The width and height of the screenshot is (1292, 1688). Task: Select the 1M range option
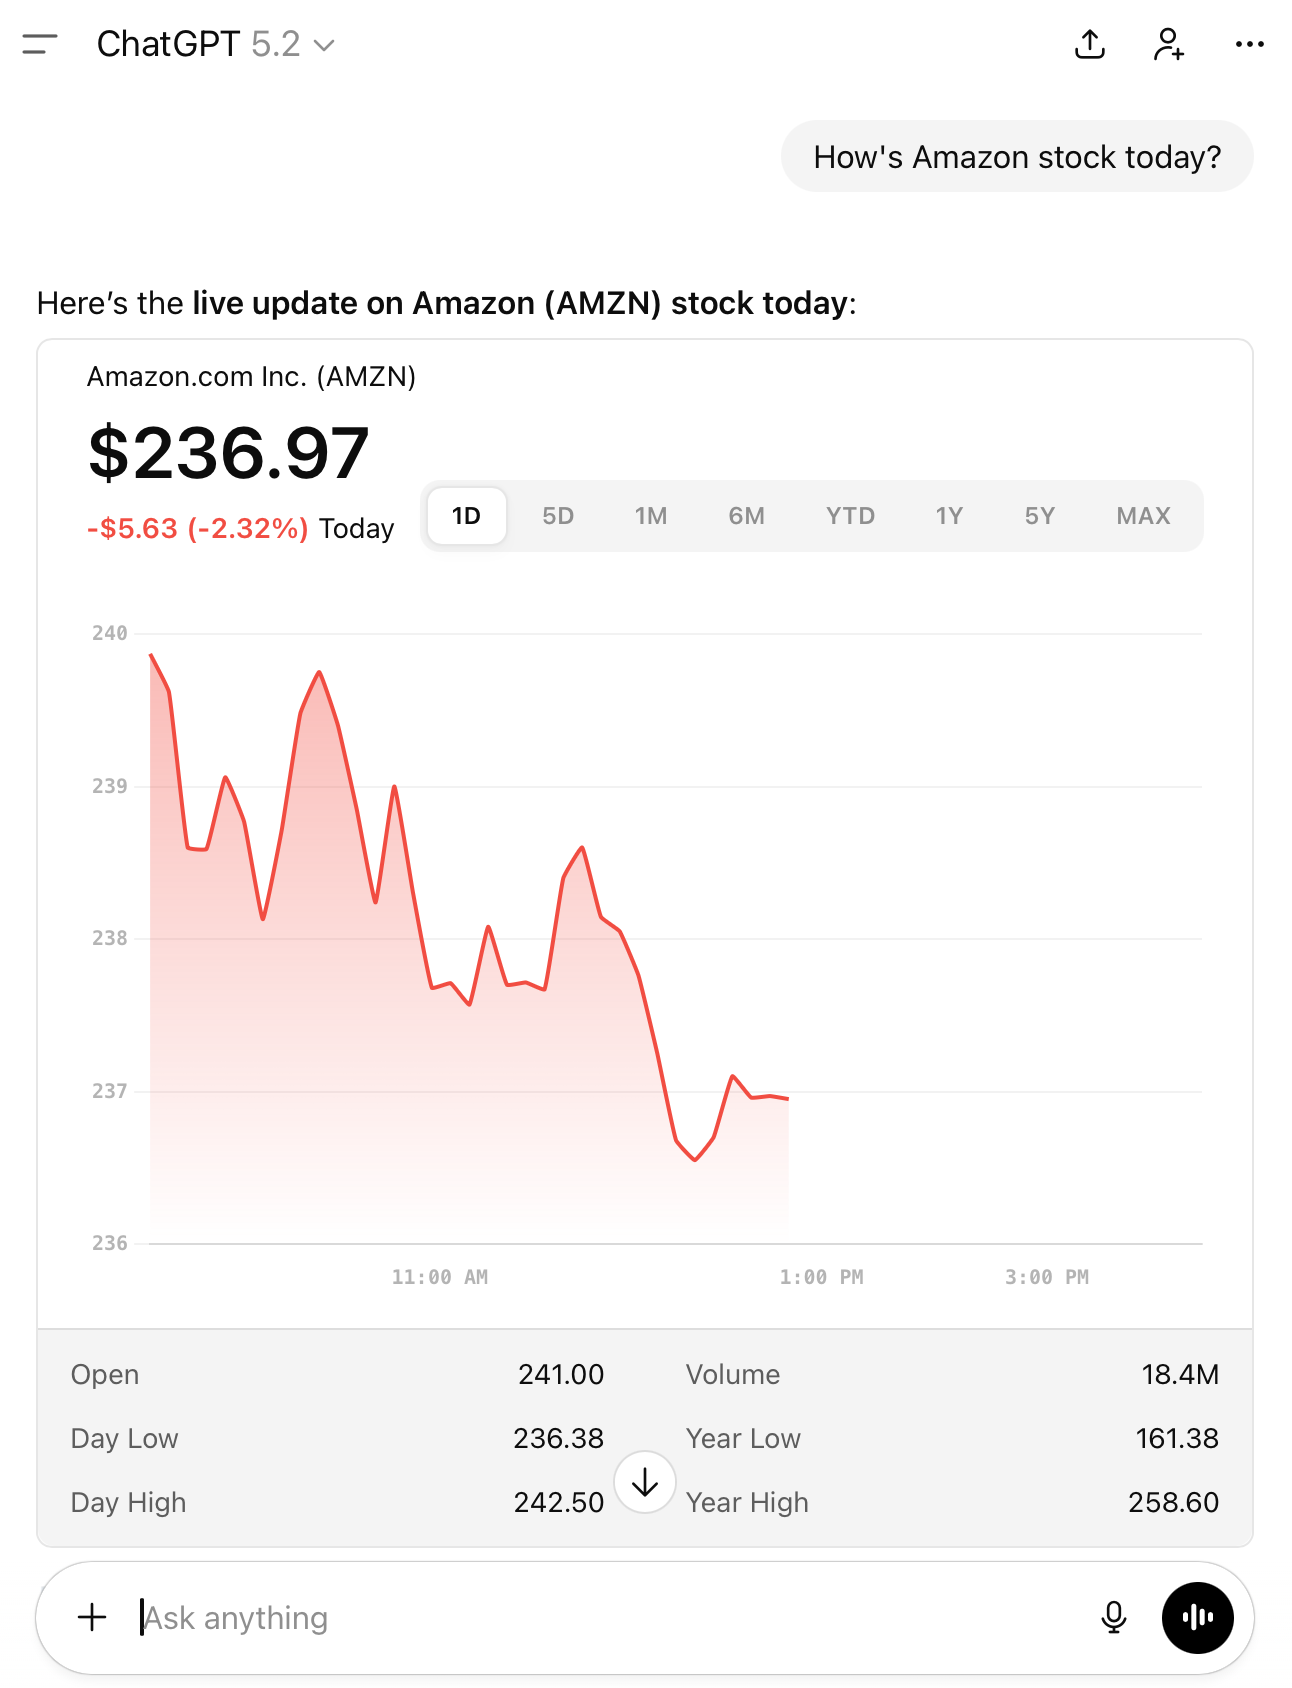[651, 516]
